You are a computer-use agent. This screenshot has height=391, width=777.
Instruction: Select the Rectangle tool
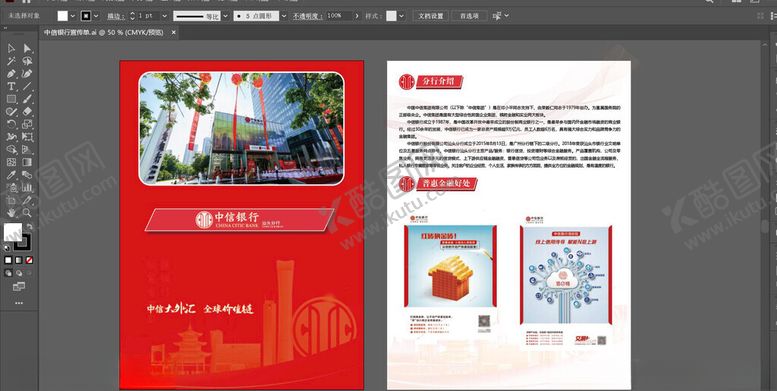click(11, 99)
